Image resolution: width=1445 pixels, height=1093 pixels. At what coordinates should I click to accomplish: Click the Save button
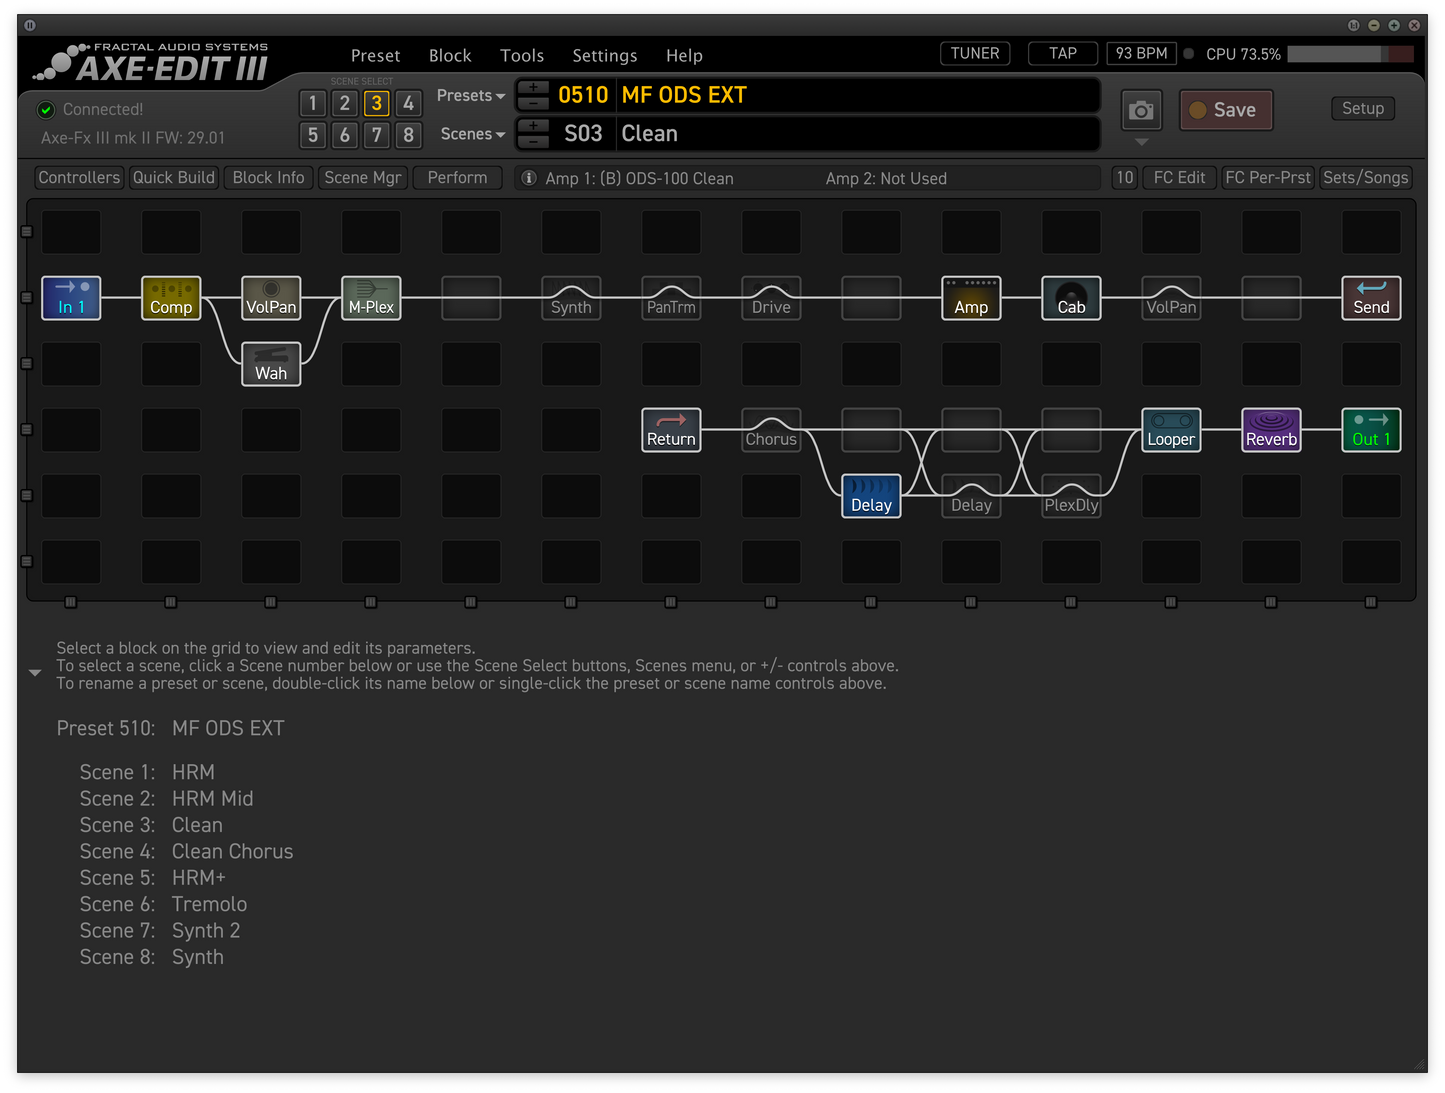click(1225, 110)
